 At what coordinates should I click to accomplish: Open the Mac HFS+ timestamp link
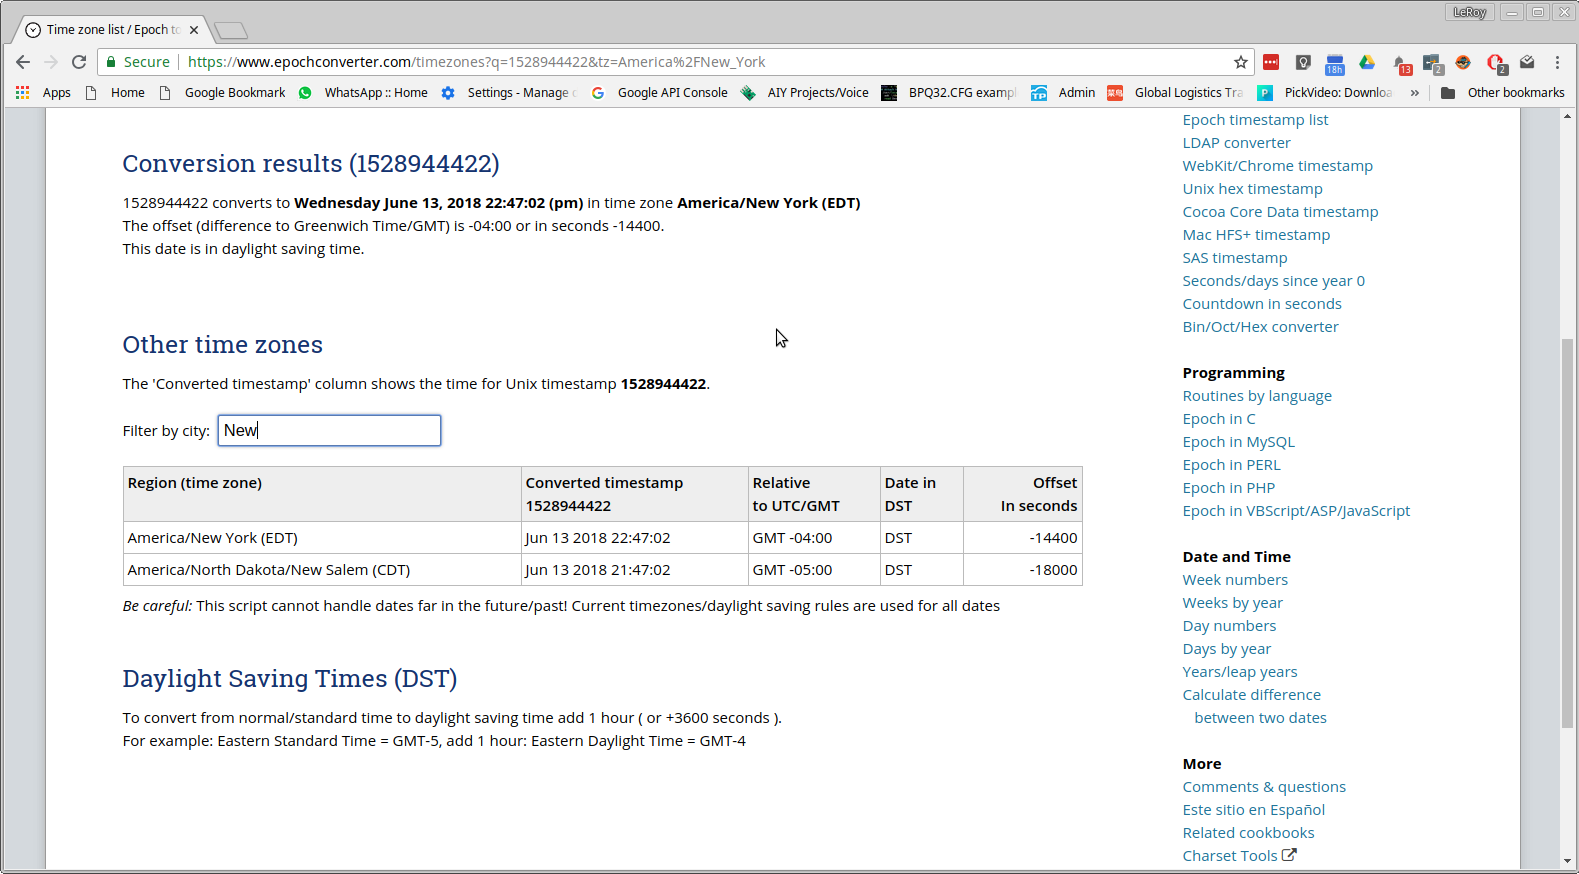click(1256, 235)
